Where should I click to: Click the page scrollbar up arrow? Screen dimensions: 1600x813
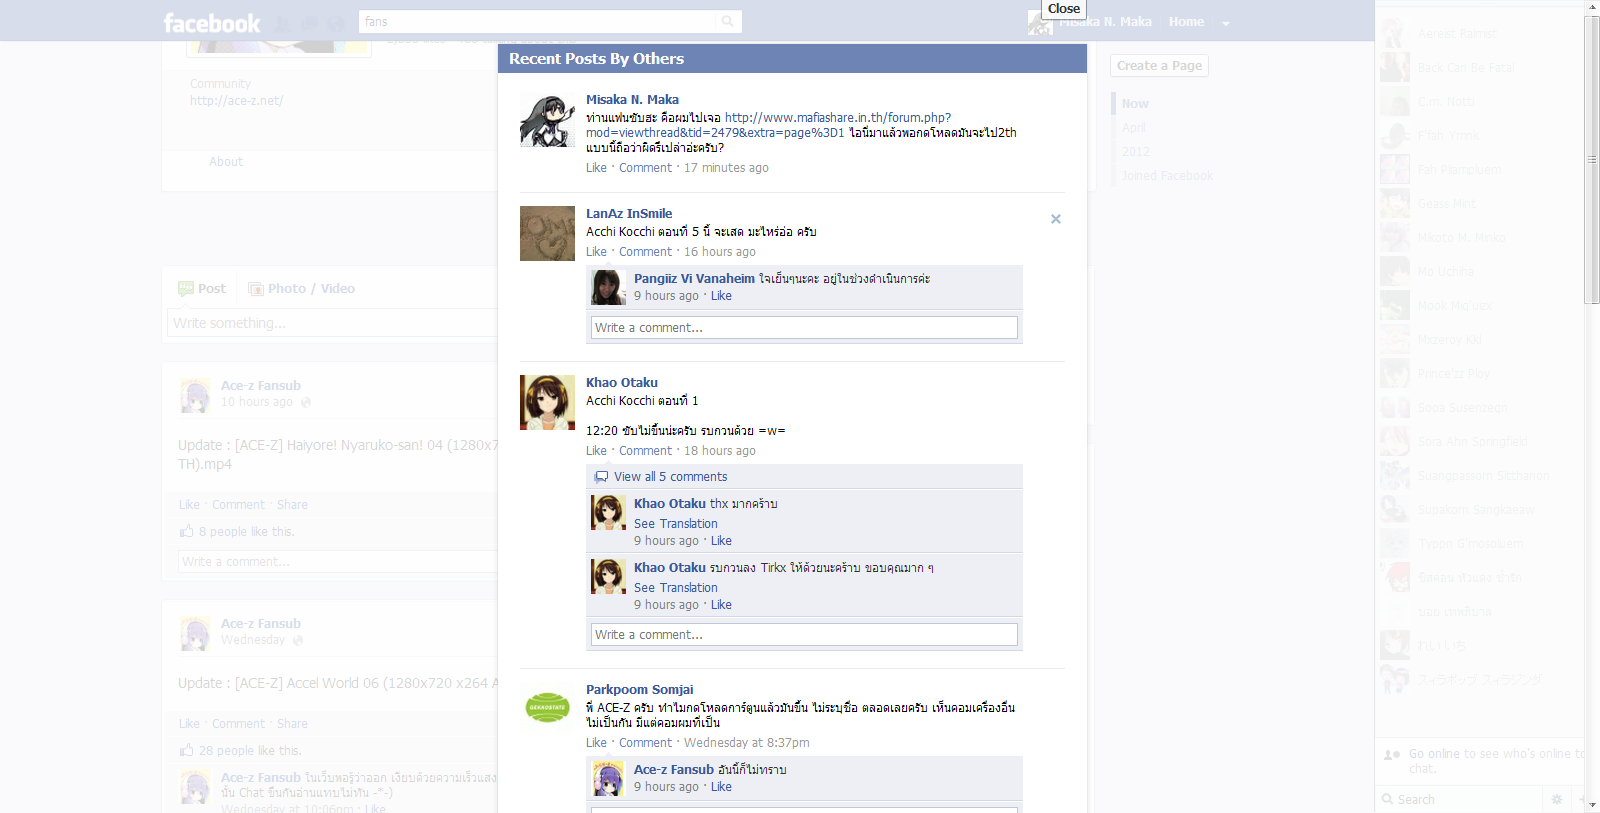tap(1592, 7)
